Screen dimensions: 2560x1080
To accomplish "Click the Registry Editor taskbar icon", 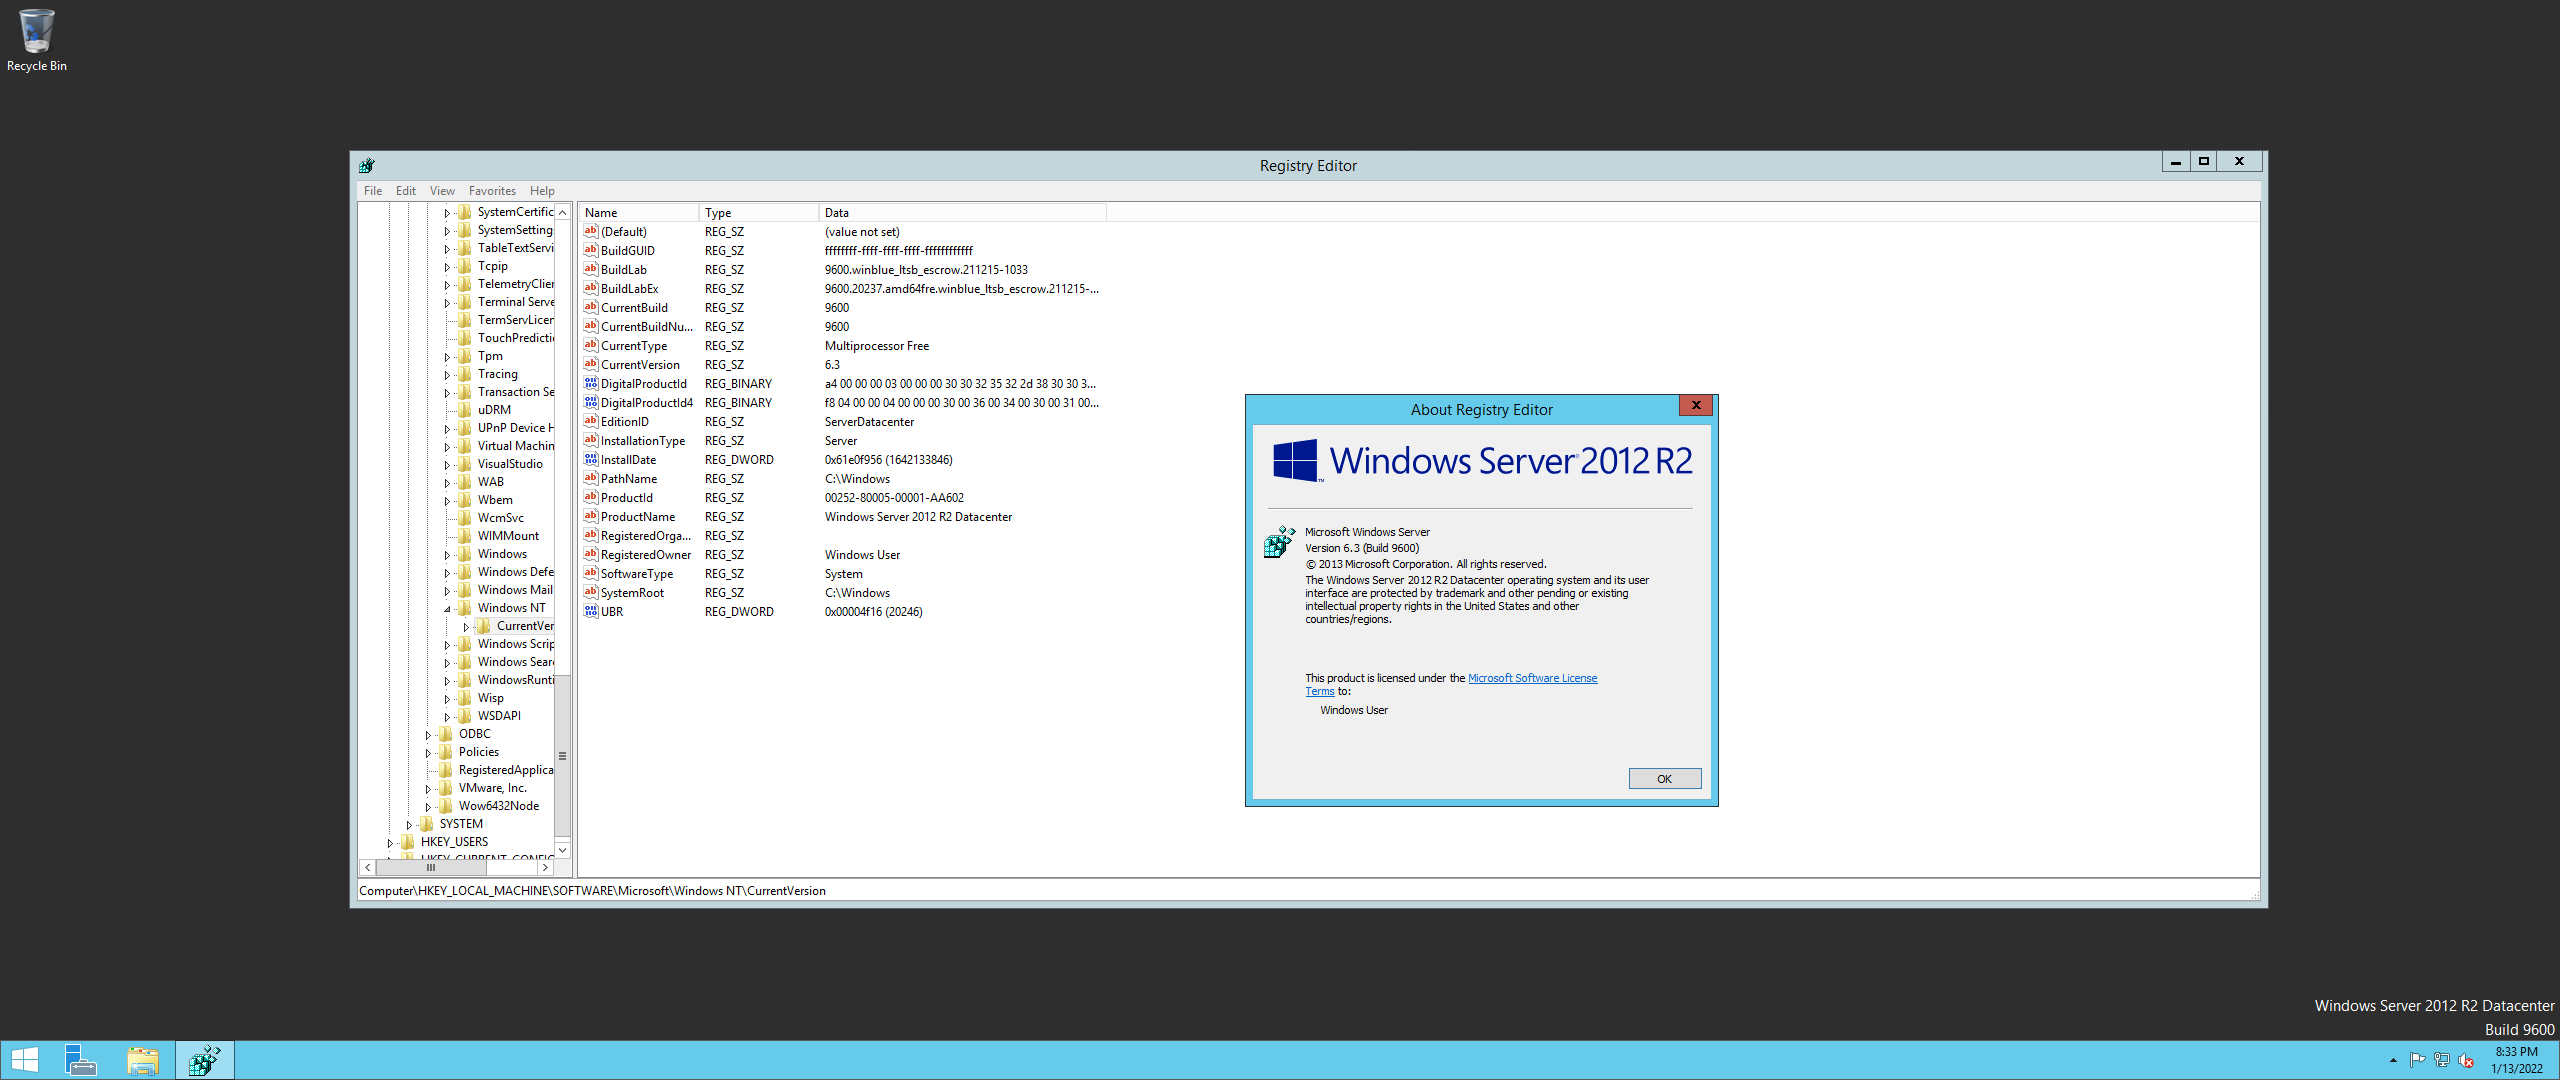I will tap(205, 1060).
